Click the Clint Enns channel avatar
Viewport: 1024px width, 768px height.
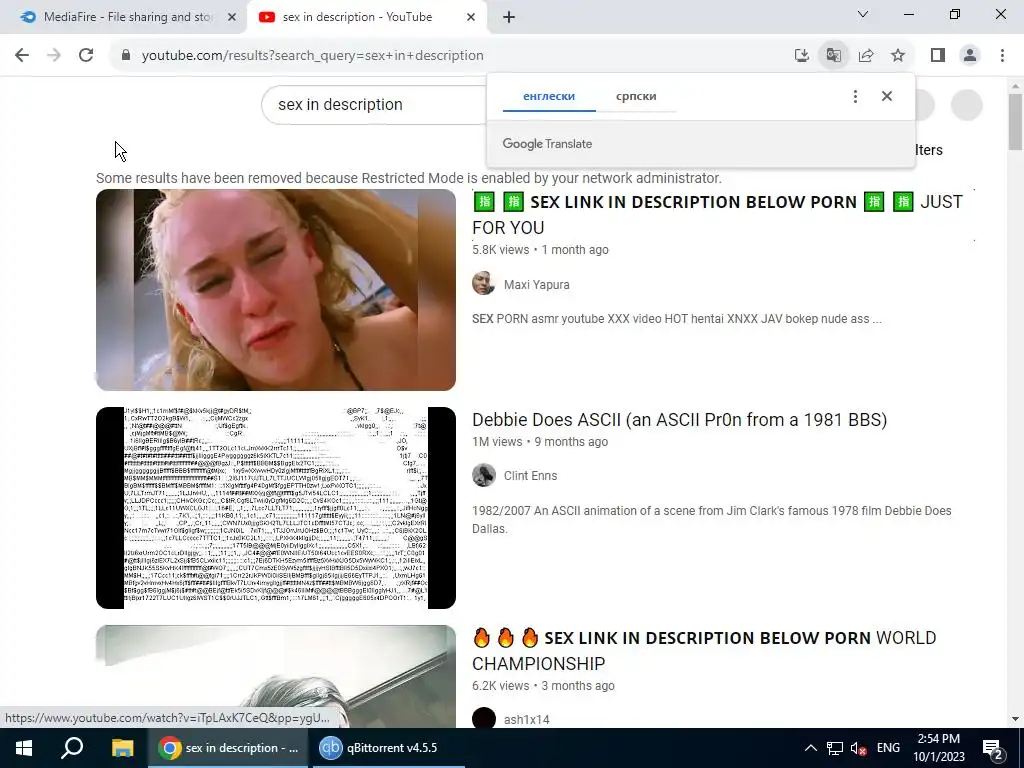click(484, 475)
